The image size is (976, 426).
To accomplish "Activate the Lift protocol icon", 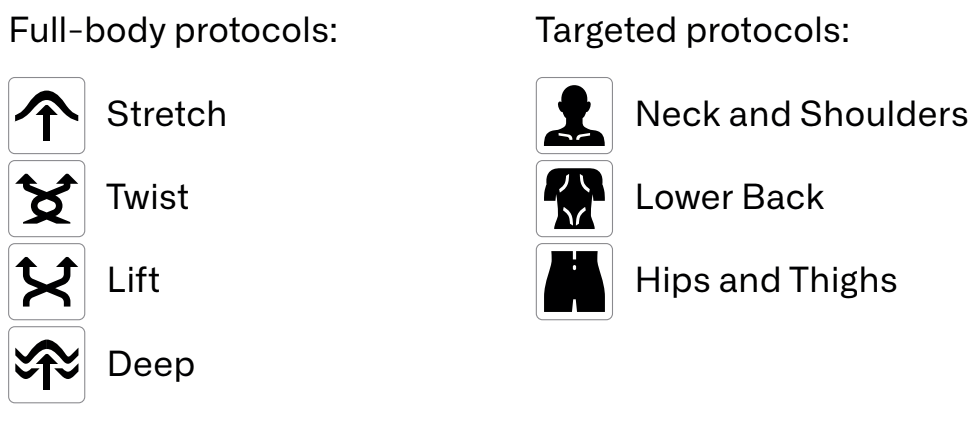I will point(47,282).
